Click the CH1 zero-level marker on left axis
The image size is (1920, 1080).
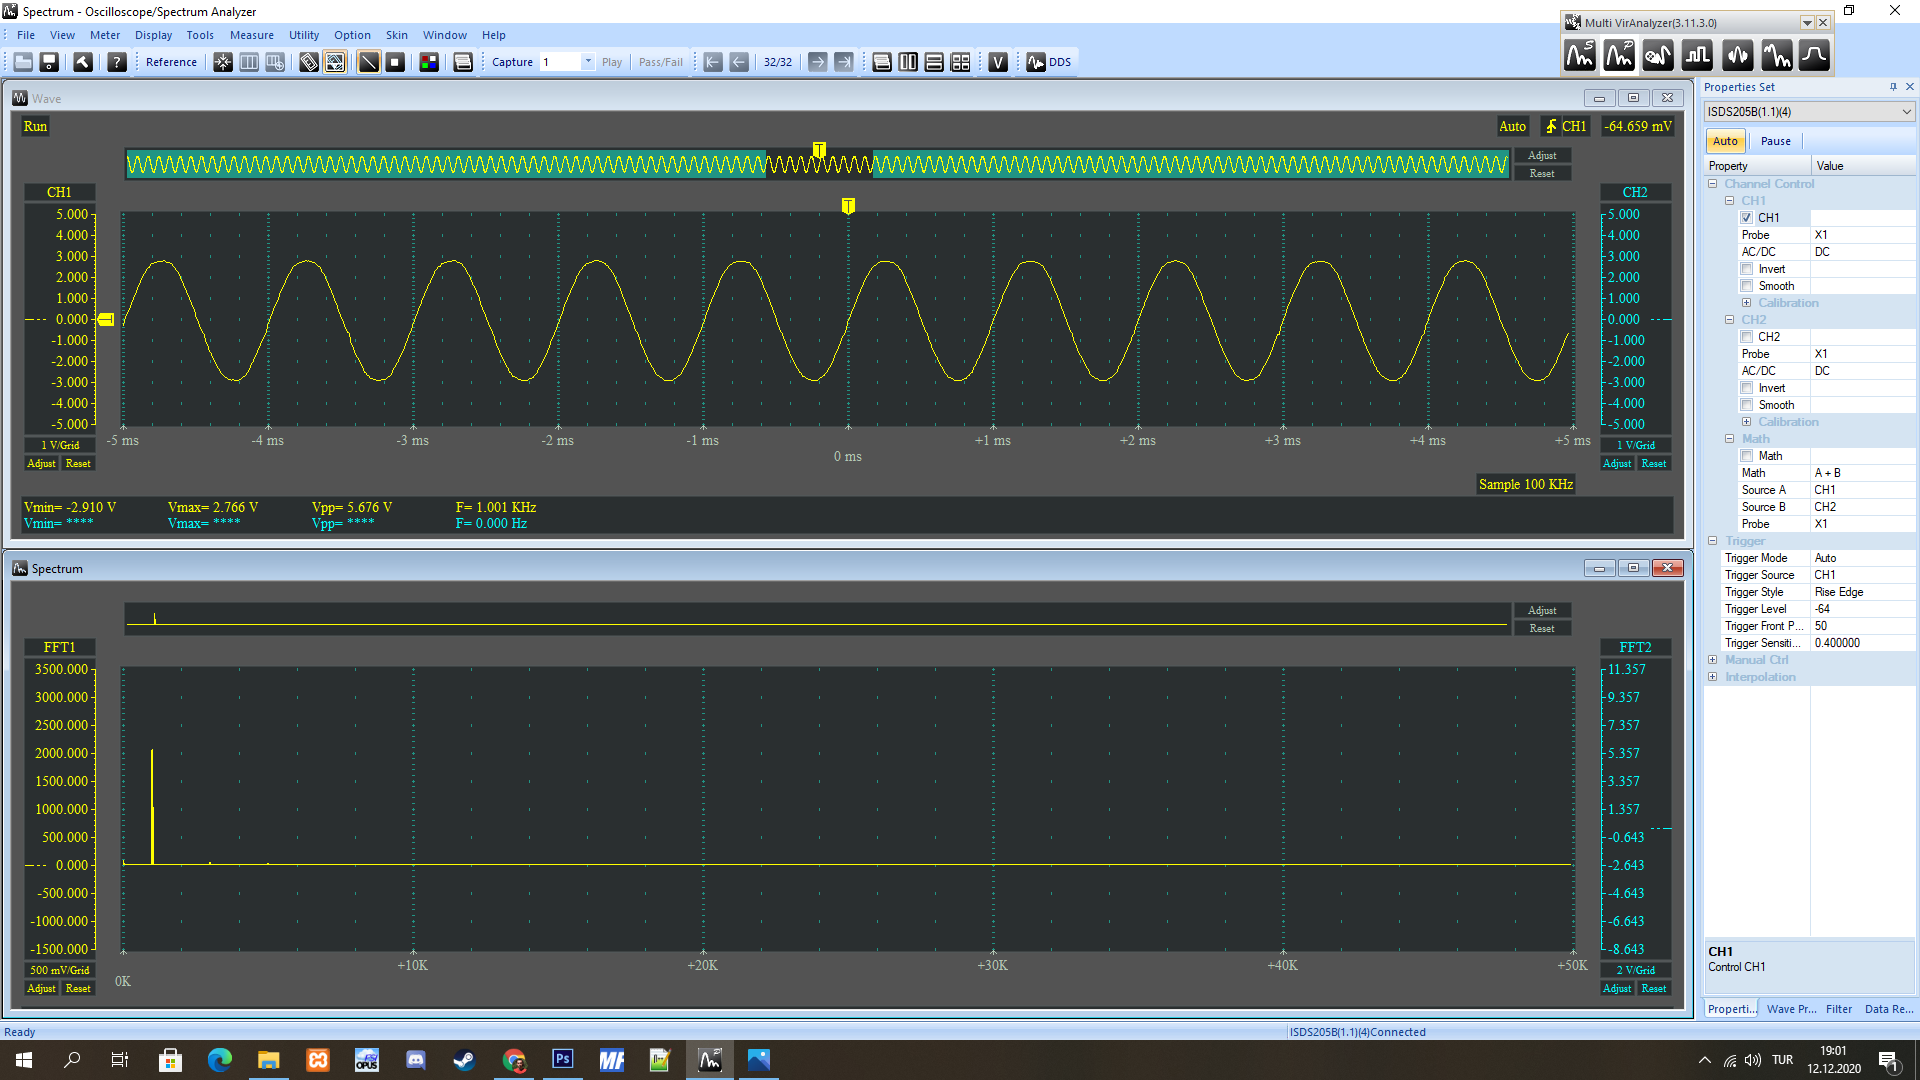pyautogui.click(x=105, y=320)
